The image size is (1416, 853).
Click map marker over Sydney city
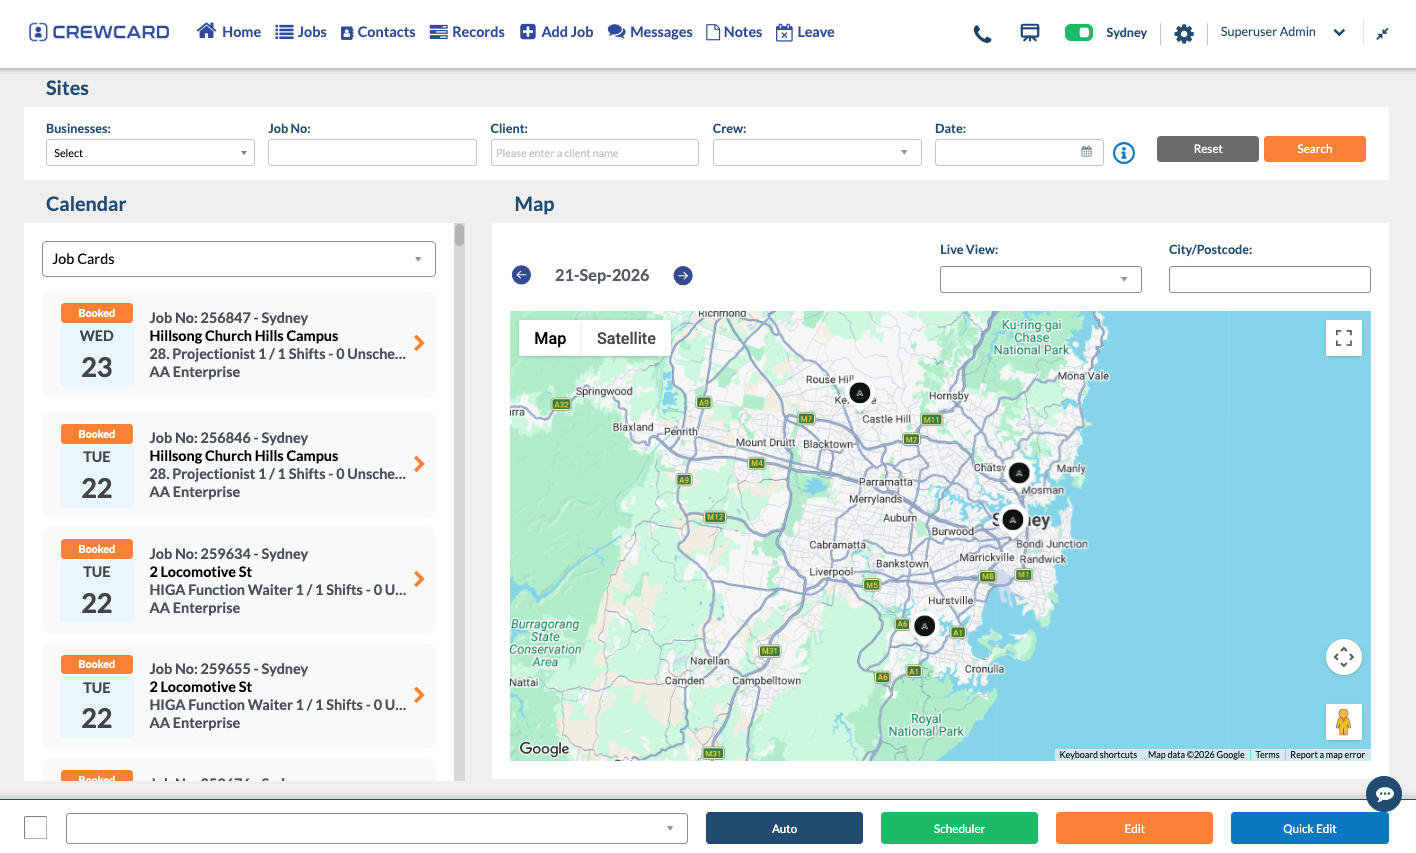(x=1013, y=520)
